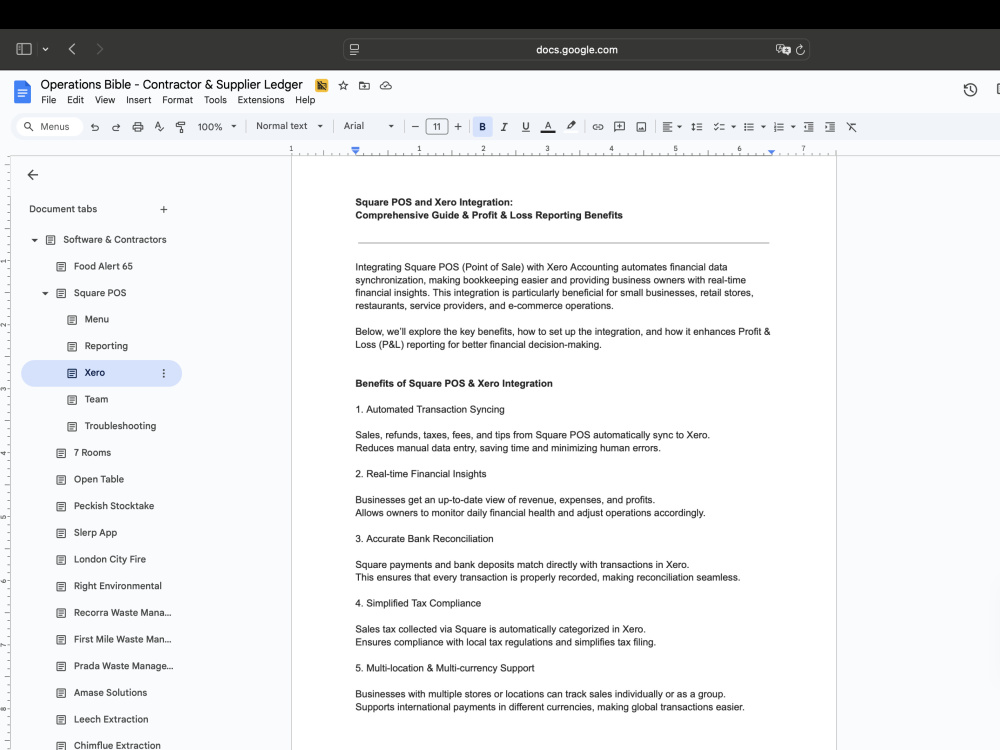Open Xero tab options three dots
1000x750 pixels.
(x=164, y=373)
